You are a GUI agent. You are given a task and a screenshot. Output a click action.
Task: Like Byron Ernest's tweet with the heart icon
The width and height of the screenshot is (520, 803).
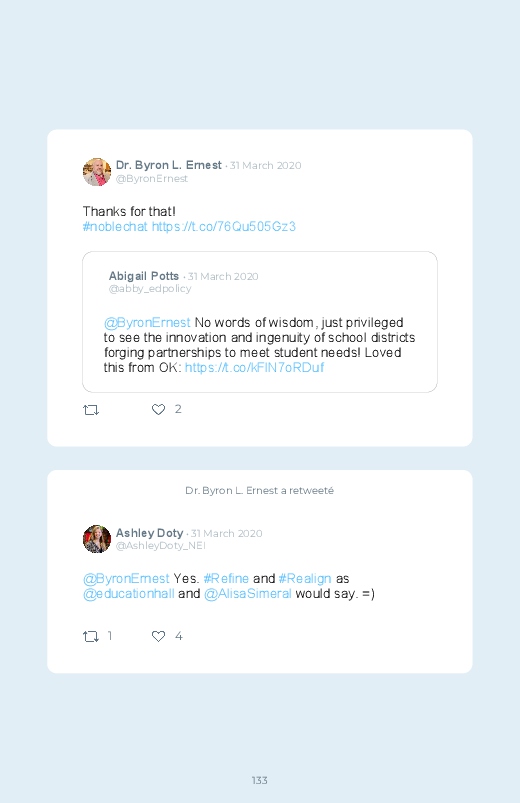(x=158, y=409)
